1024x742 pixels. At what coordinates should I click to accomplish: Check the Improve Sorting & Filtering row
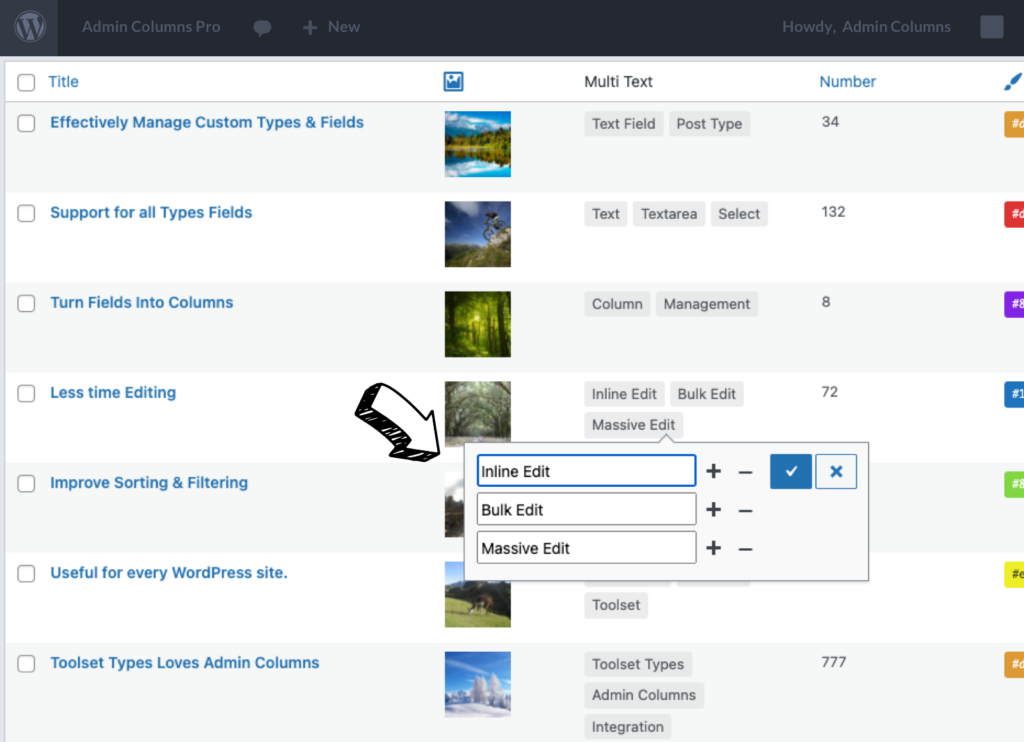pyautogui.click(x=26, y=483)
